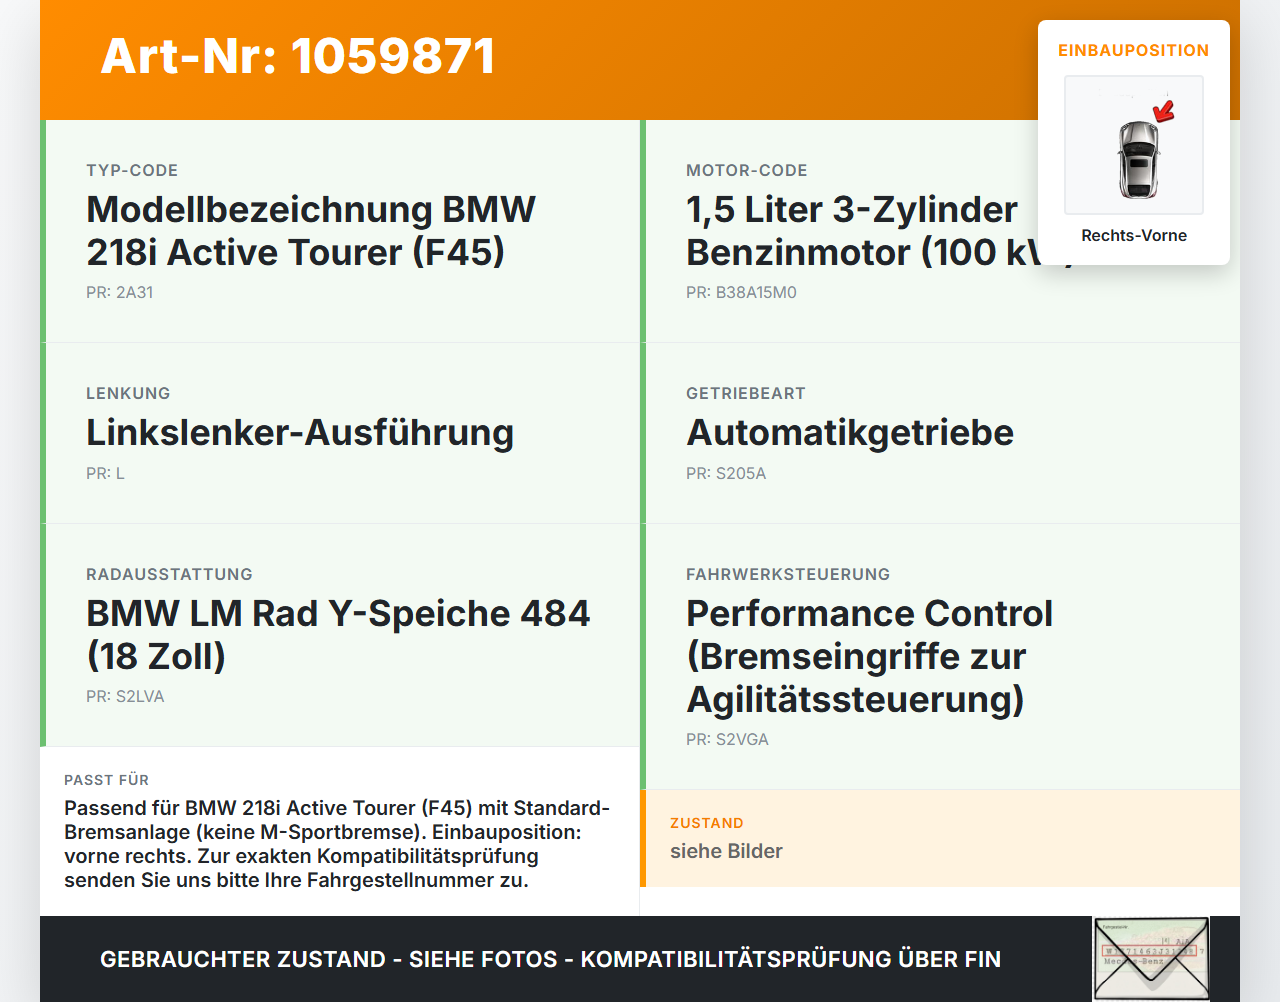Click PR: L code
Image resolution: width=1280 pixels, height=1002 pixels.
pos(105,473)
